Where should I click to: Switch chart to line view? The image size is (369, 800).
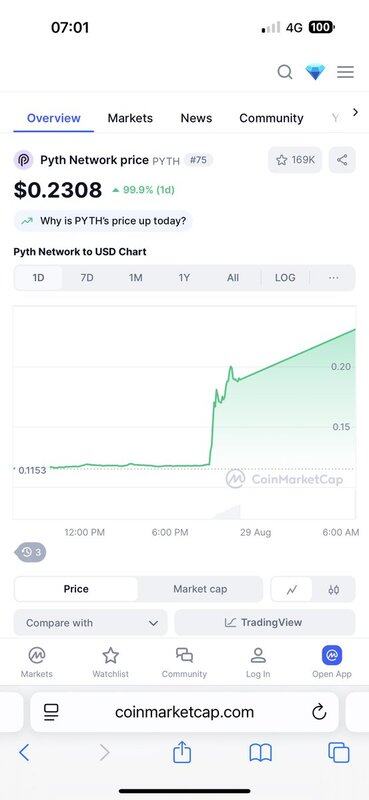292,589
